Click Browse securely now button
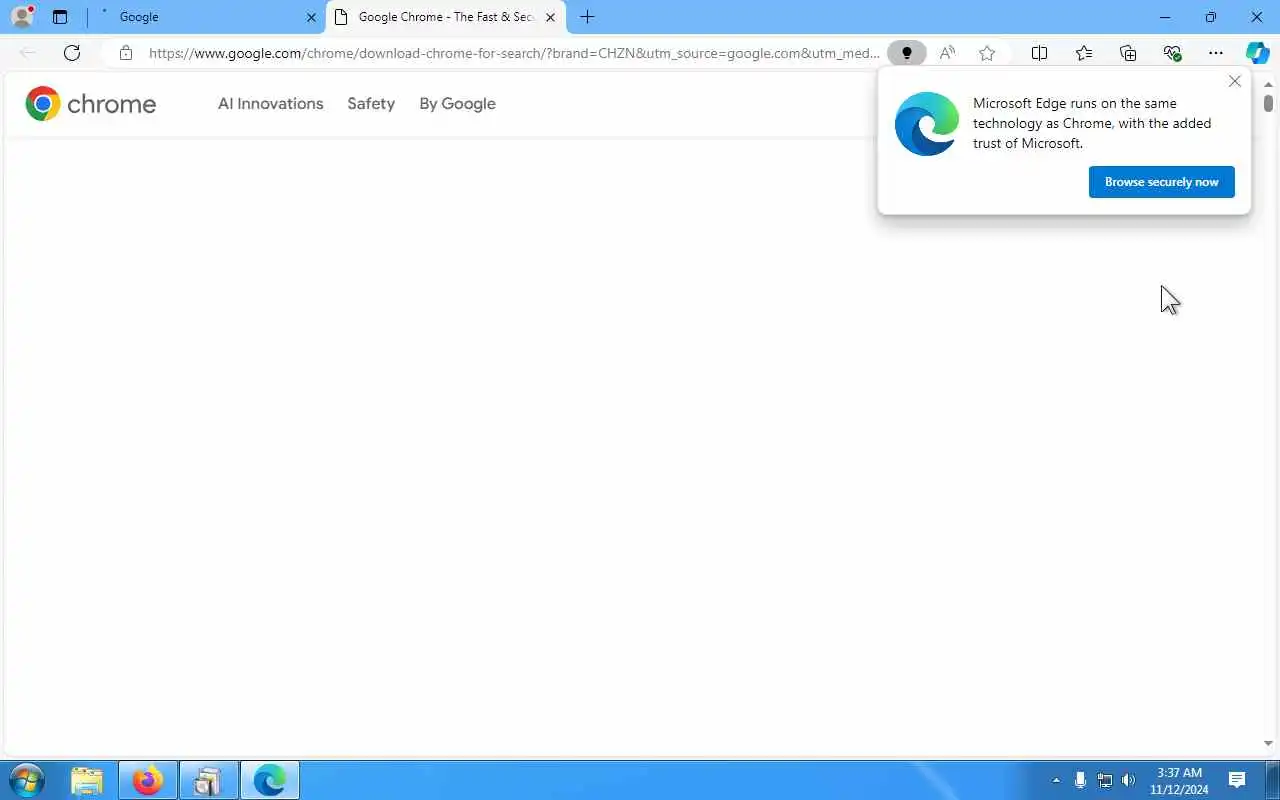This screenshot has width=1280, height=800. [1162, 182]
